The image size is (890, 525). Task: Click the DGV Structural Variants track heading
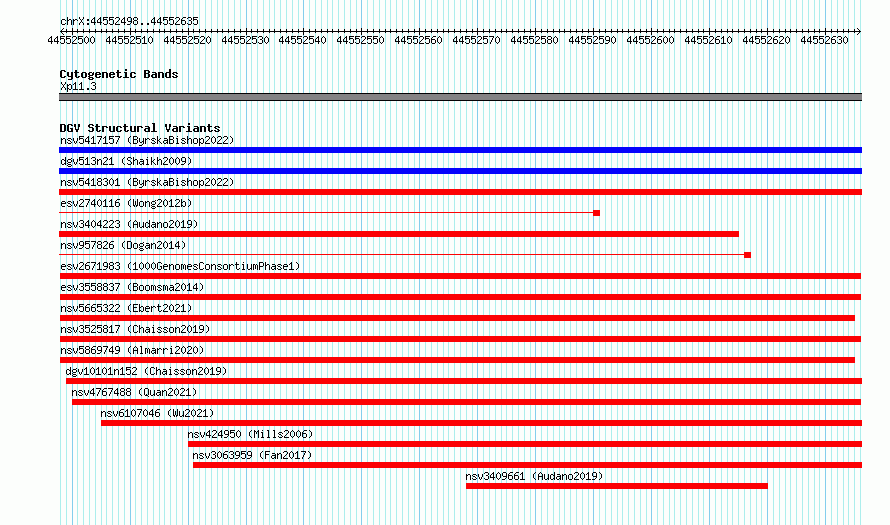[x=140, y=128]
